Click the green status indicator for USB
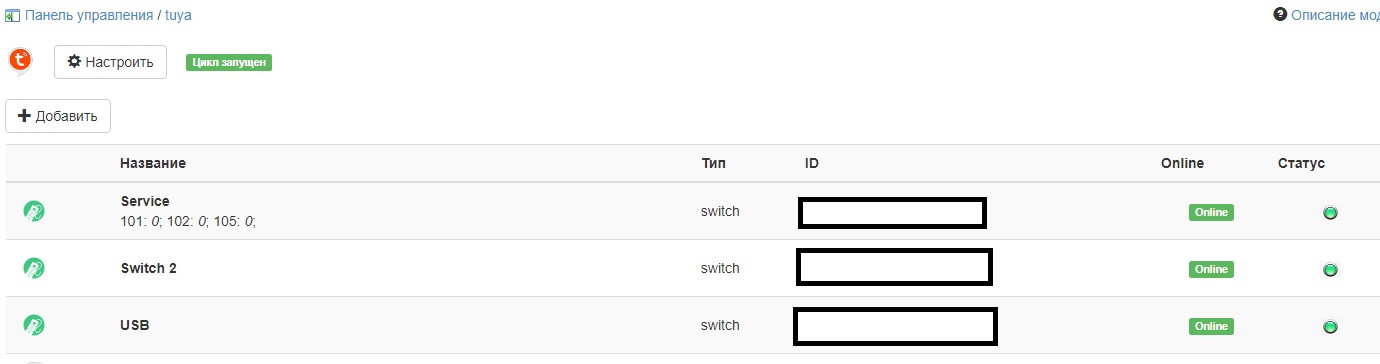 (1330, 327)
